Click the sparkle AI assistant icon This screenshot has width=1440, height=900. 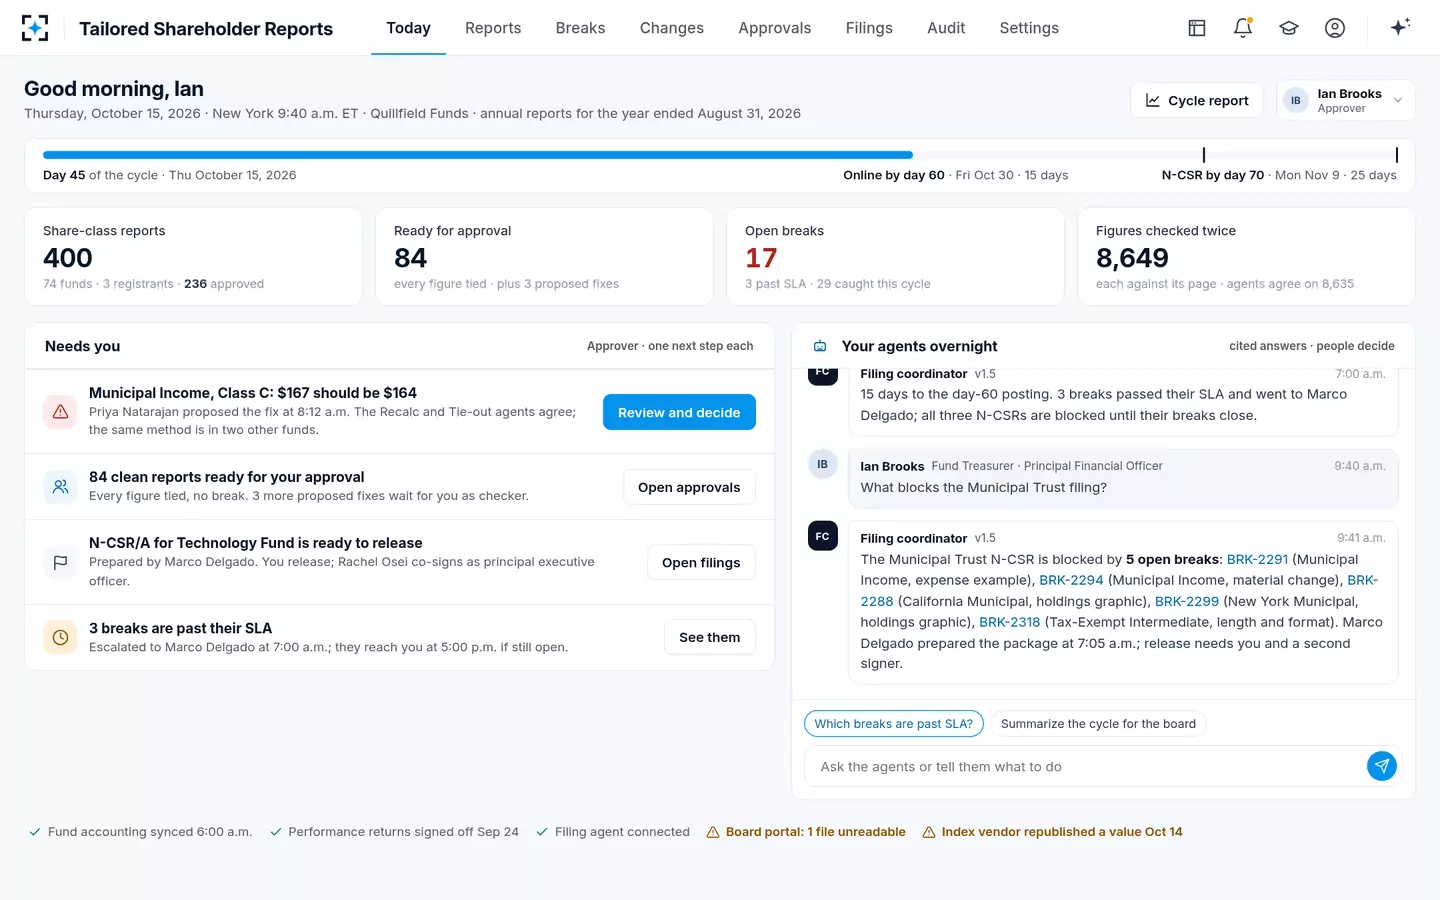click(1400, 27)
